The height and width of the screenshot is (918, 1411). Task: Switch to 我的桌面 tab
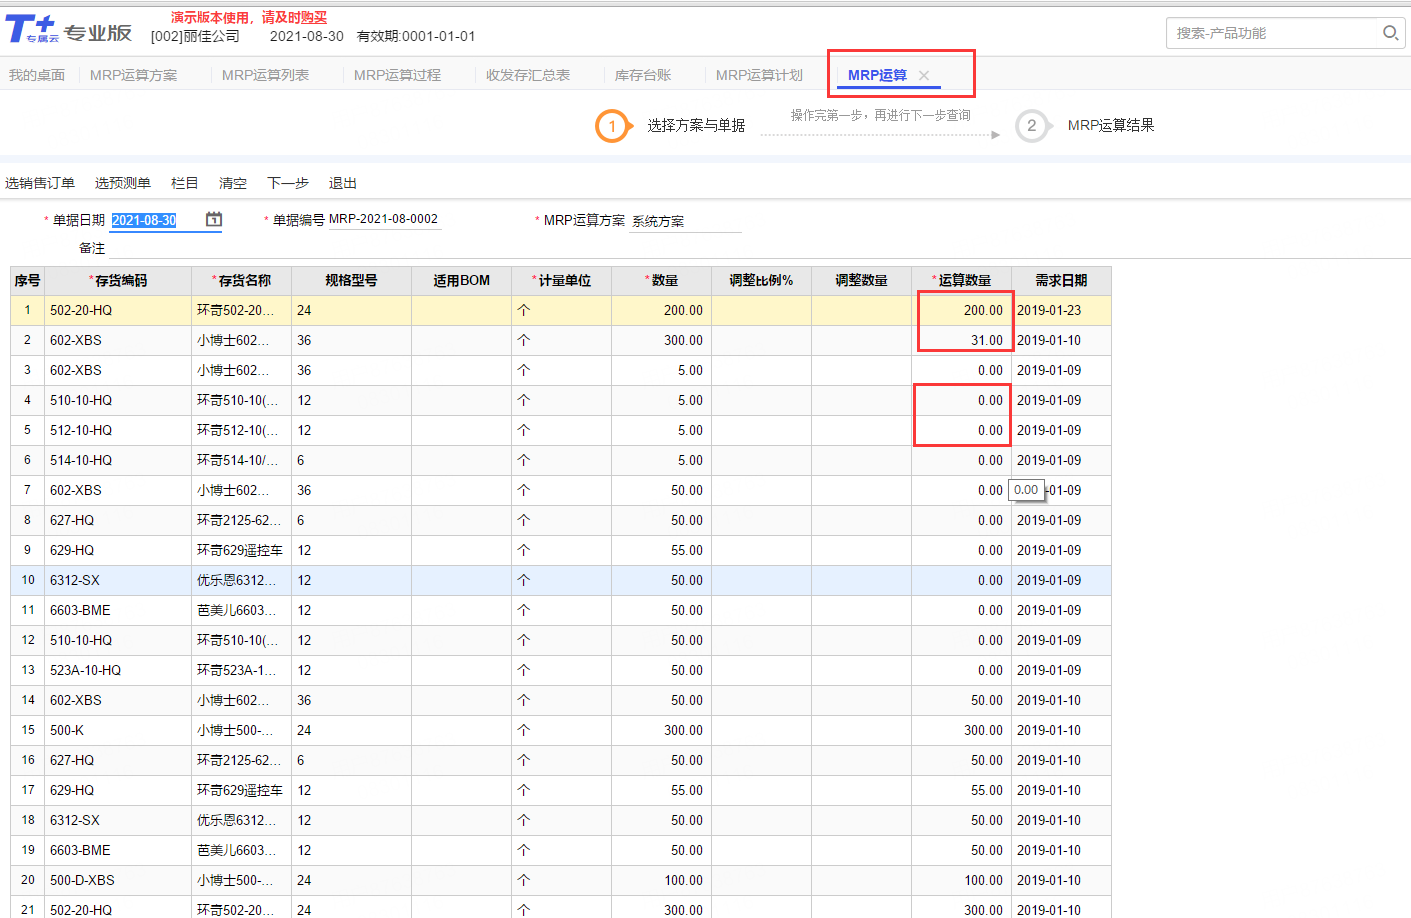pos(37,75)
